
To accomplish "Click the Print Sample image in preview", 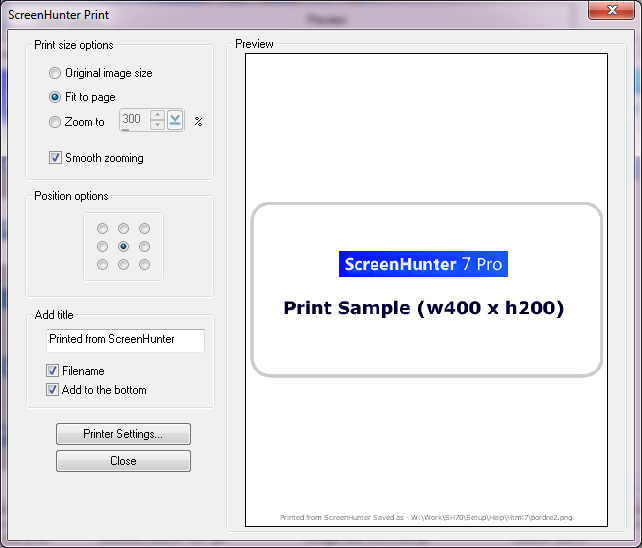I will pos(426,290).
